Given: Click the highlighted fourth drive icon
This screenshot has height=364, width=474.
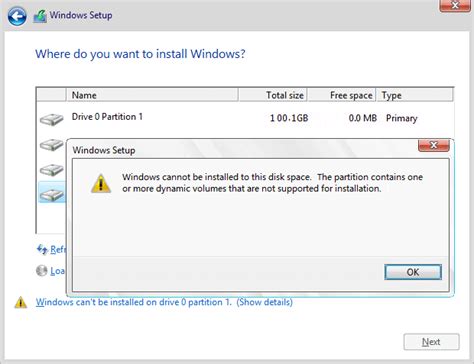Looking at the screenshot, I should pos(52,194).
